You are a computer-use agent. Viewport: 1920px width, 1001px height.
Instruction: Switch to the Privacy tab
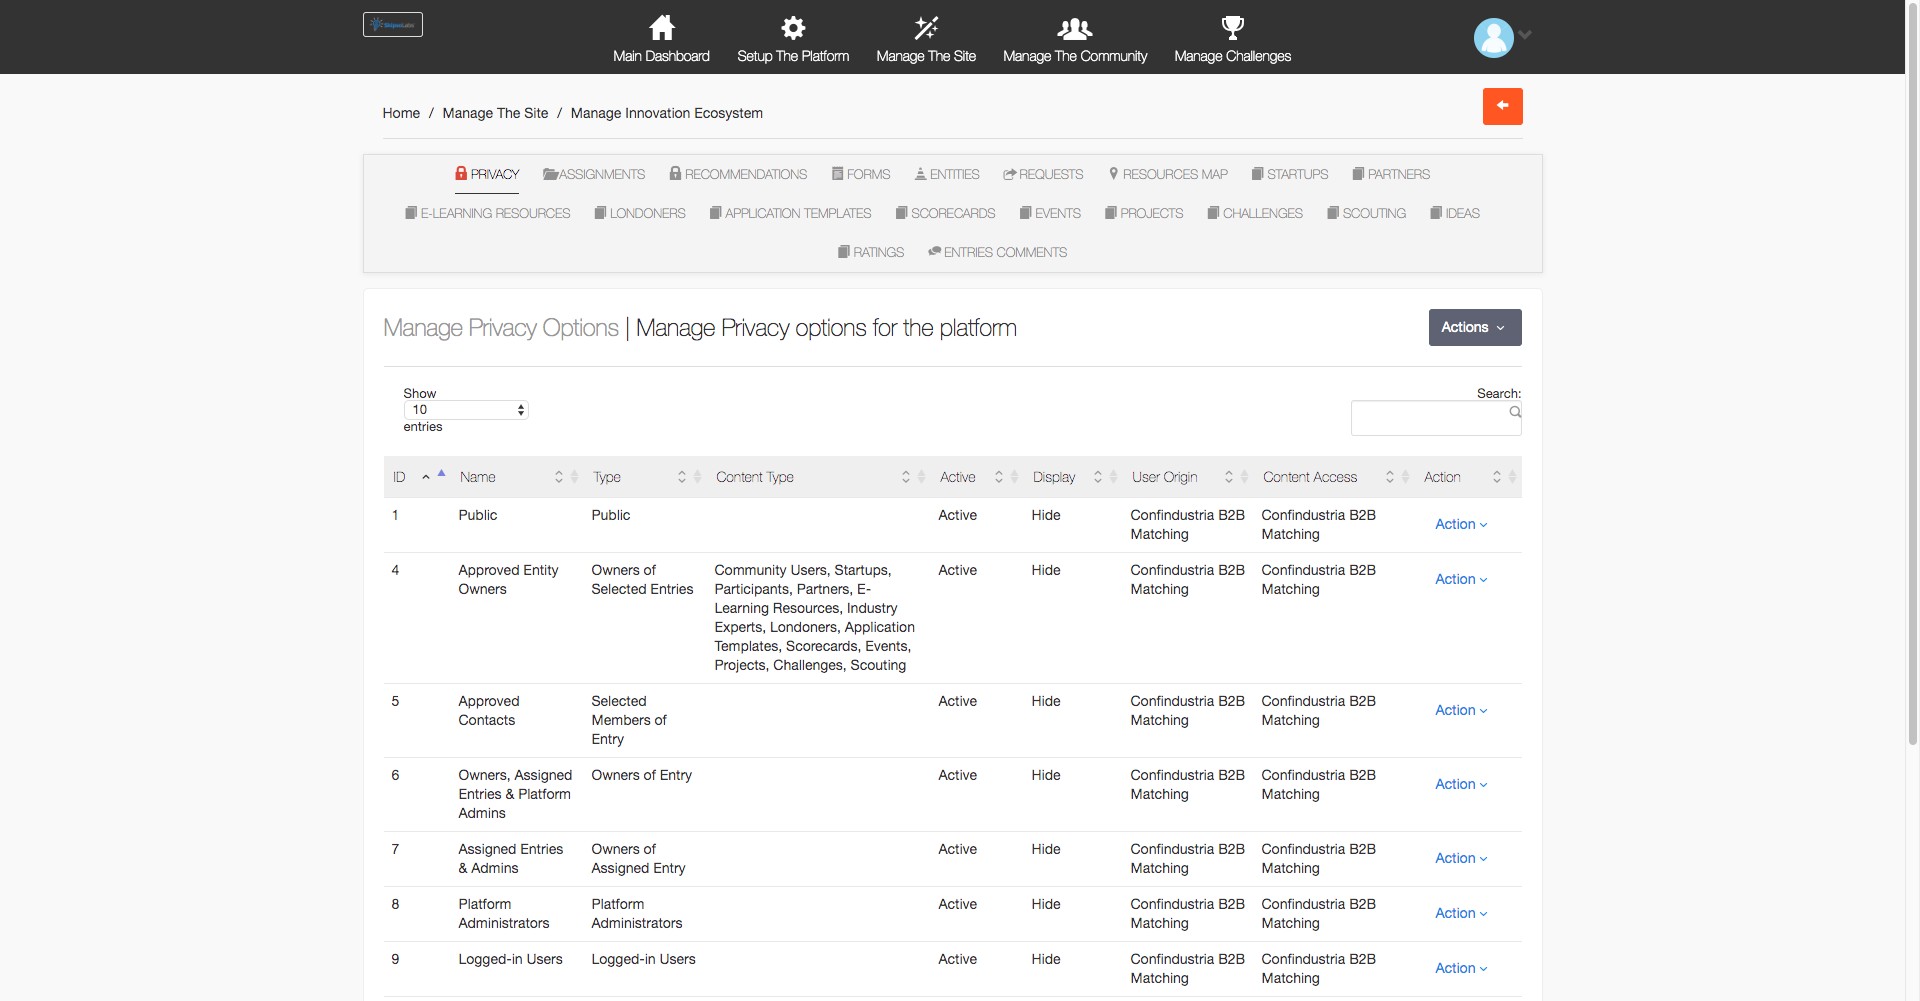487,174
